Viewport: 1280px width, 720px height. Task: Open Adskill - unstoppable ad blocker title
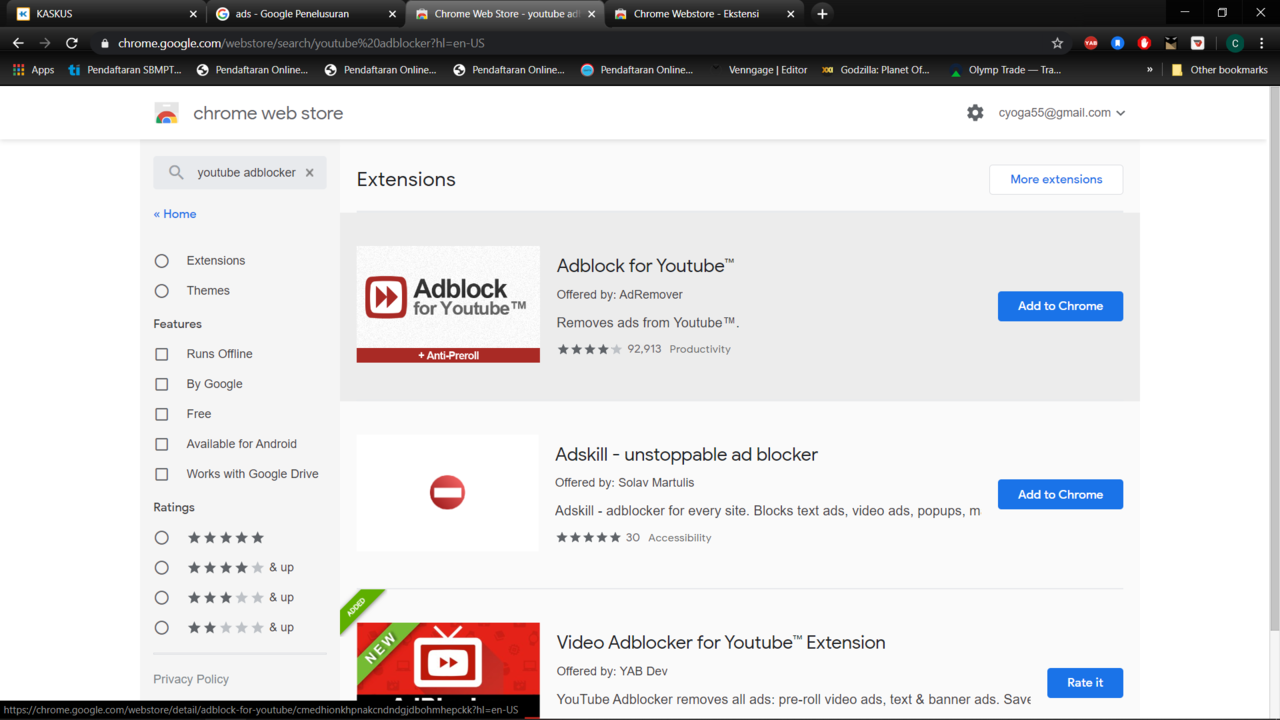coord(687,454)
